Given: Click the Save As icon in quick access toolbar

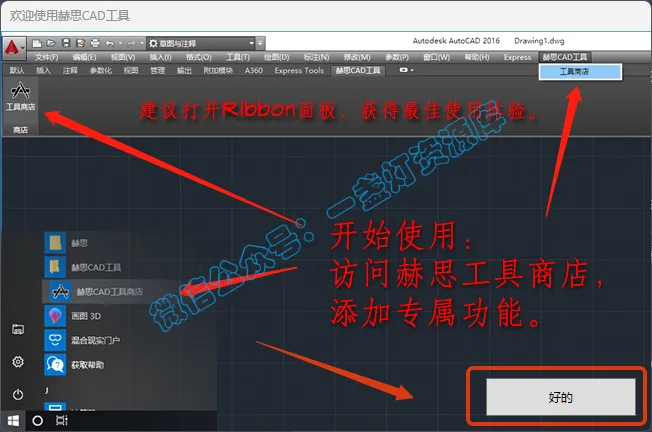Looking at the screenshot, I should point(81,43).
